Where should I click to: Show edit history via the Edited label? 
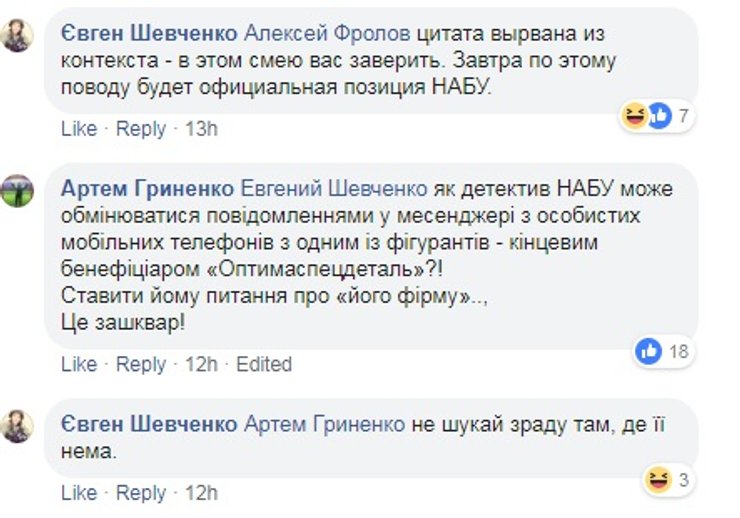click(x=264, y=364)
